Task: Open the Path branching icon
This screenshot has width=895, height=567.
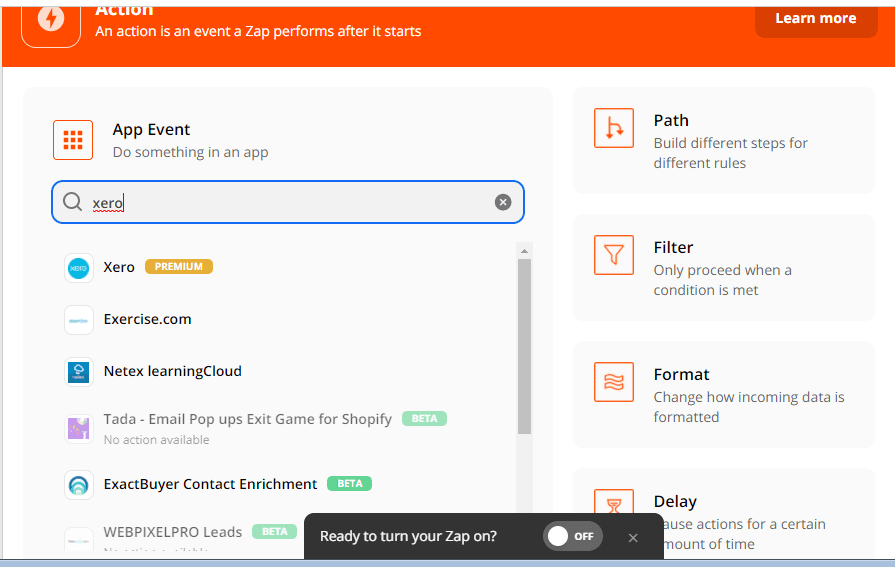Action: pyautogui.click(x=614, y=129)
